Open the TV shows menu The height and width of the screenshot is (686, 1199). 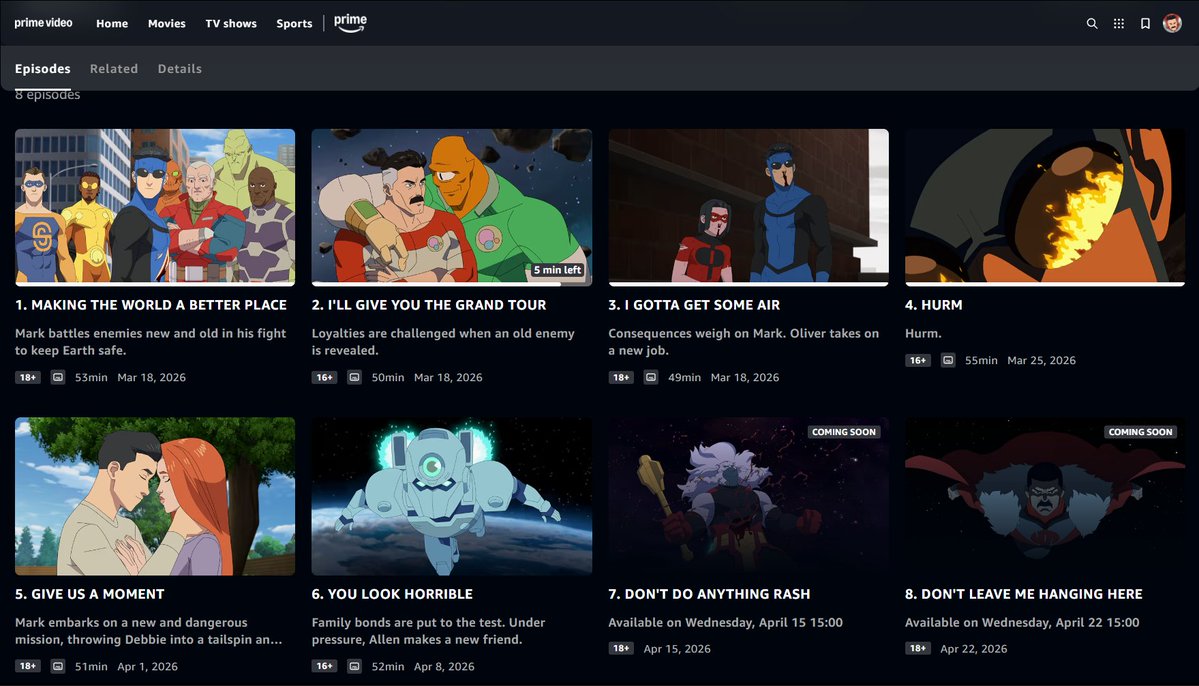pos(231,24)
